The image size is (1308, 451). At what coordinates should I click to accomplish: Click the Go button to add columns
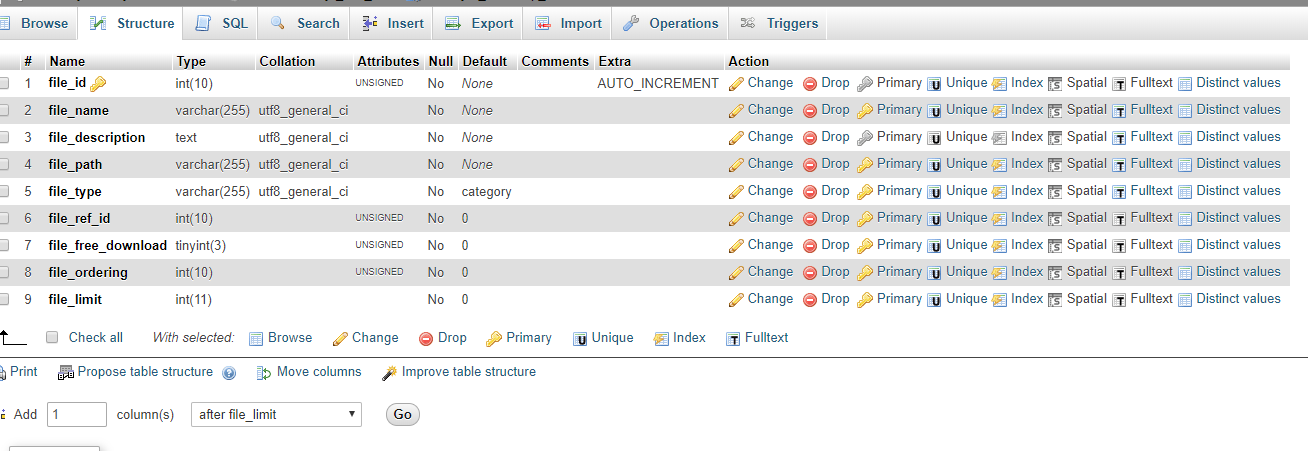tap(403, 414)
